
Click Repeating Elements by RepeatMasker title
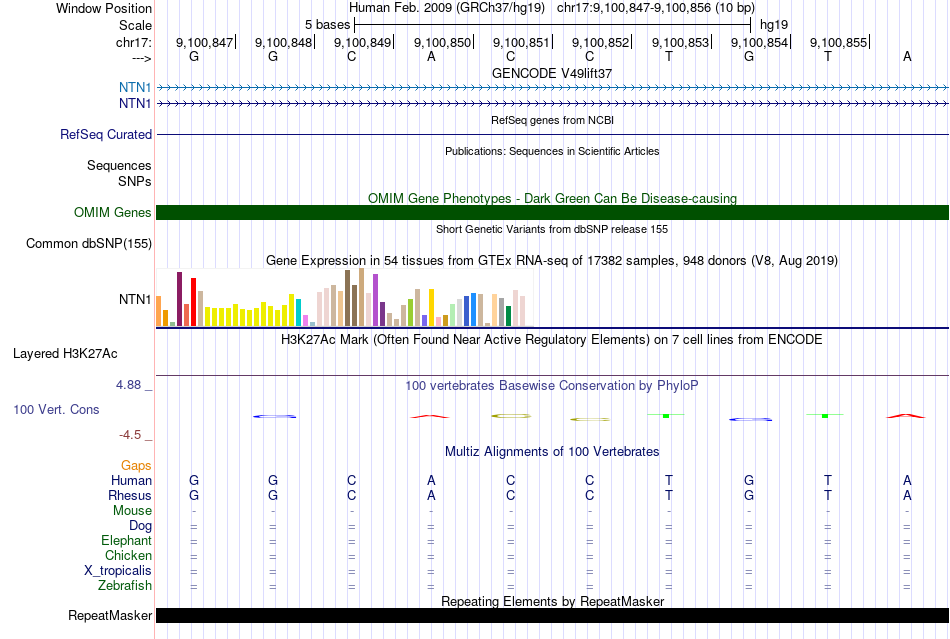(x=552, y=601)
